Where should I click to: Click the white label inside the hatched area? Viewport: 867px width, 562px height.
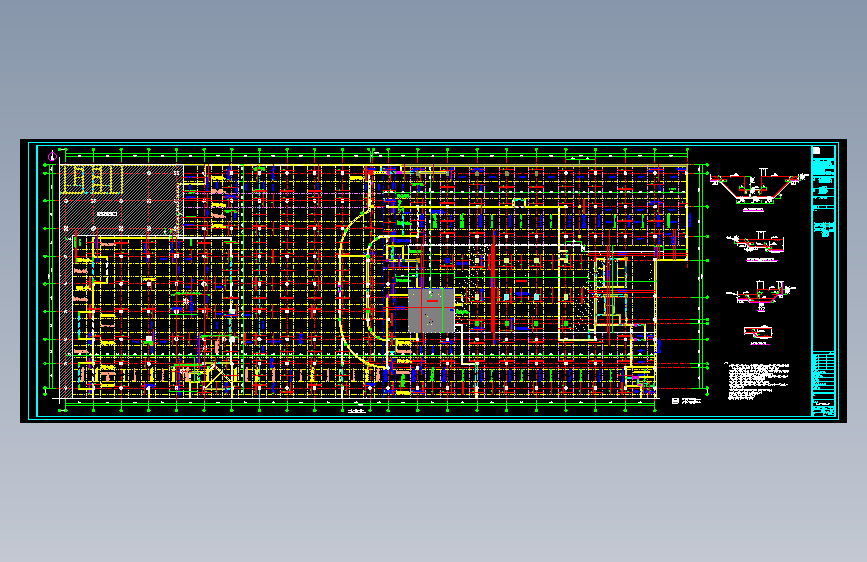click(x=107, y=214)
